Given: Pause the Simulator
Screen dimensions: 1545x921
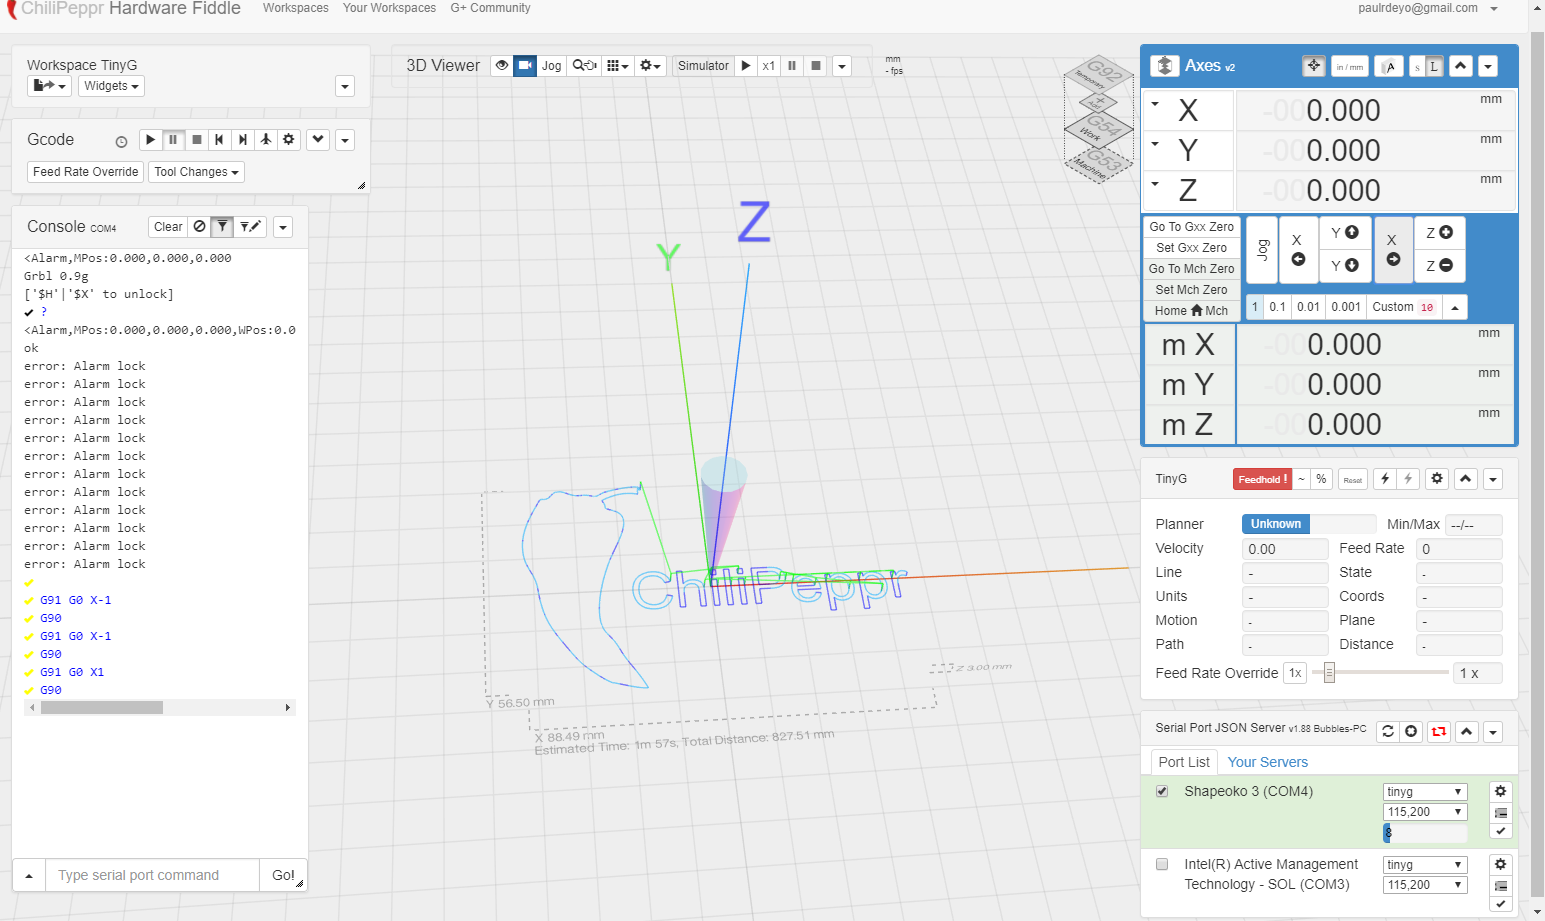Looking at the screenshot, I should (x=792, y=66).
